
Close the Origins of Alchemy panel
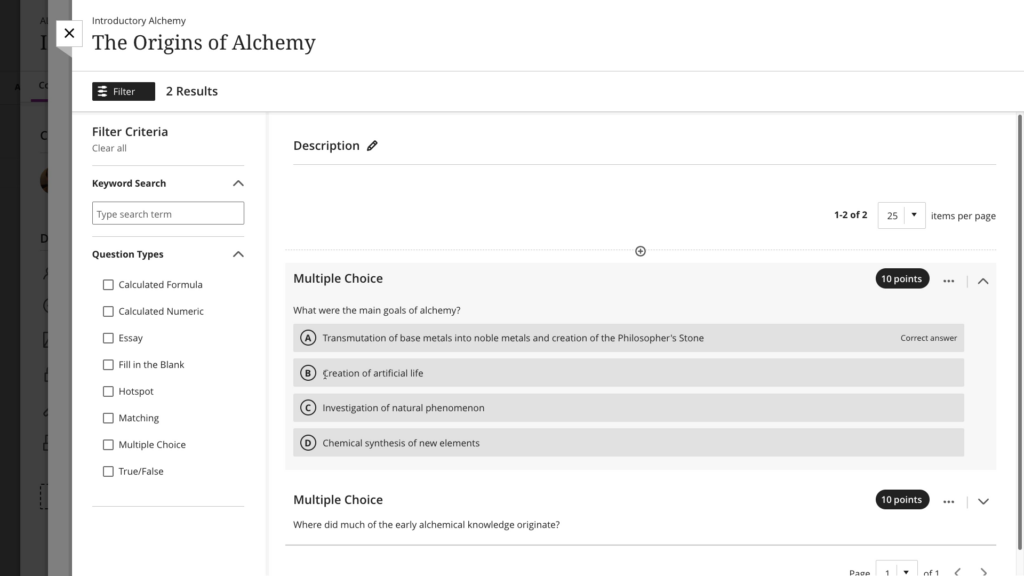69,33
